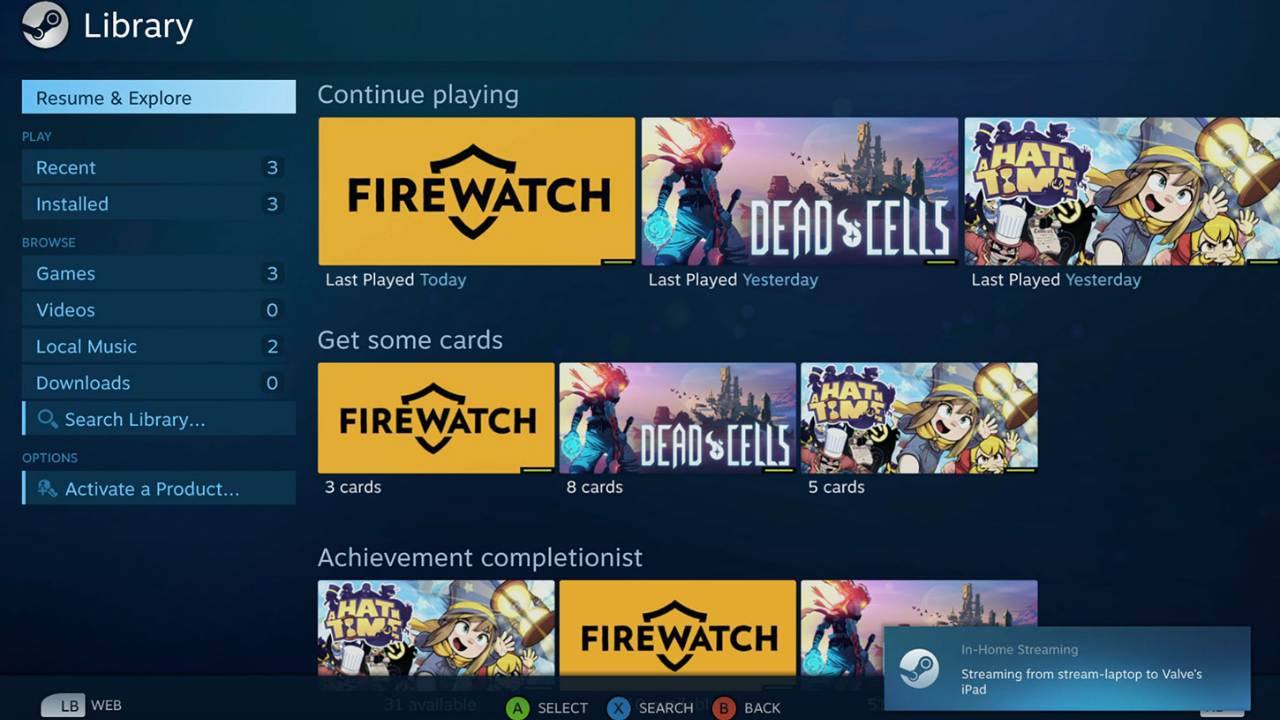Click the red B Back button icon
The image size is (1280, 720).
click(x=725, y=708)
